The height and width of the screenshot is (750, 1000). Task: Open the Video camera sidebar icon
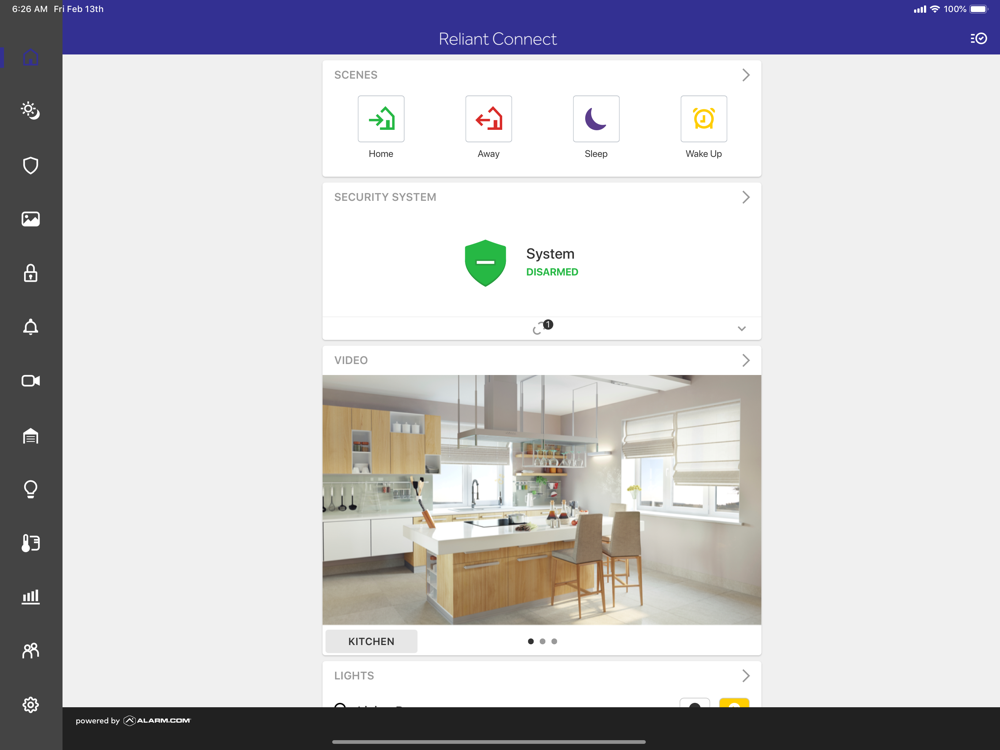coord(31,381)
